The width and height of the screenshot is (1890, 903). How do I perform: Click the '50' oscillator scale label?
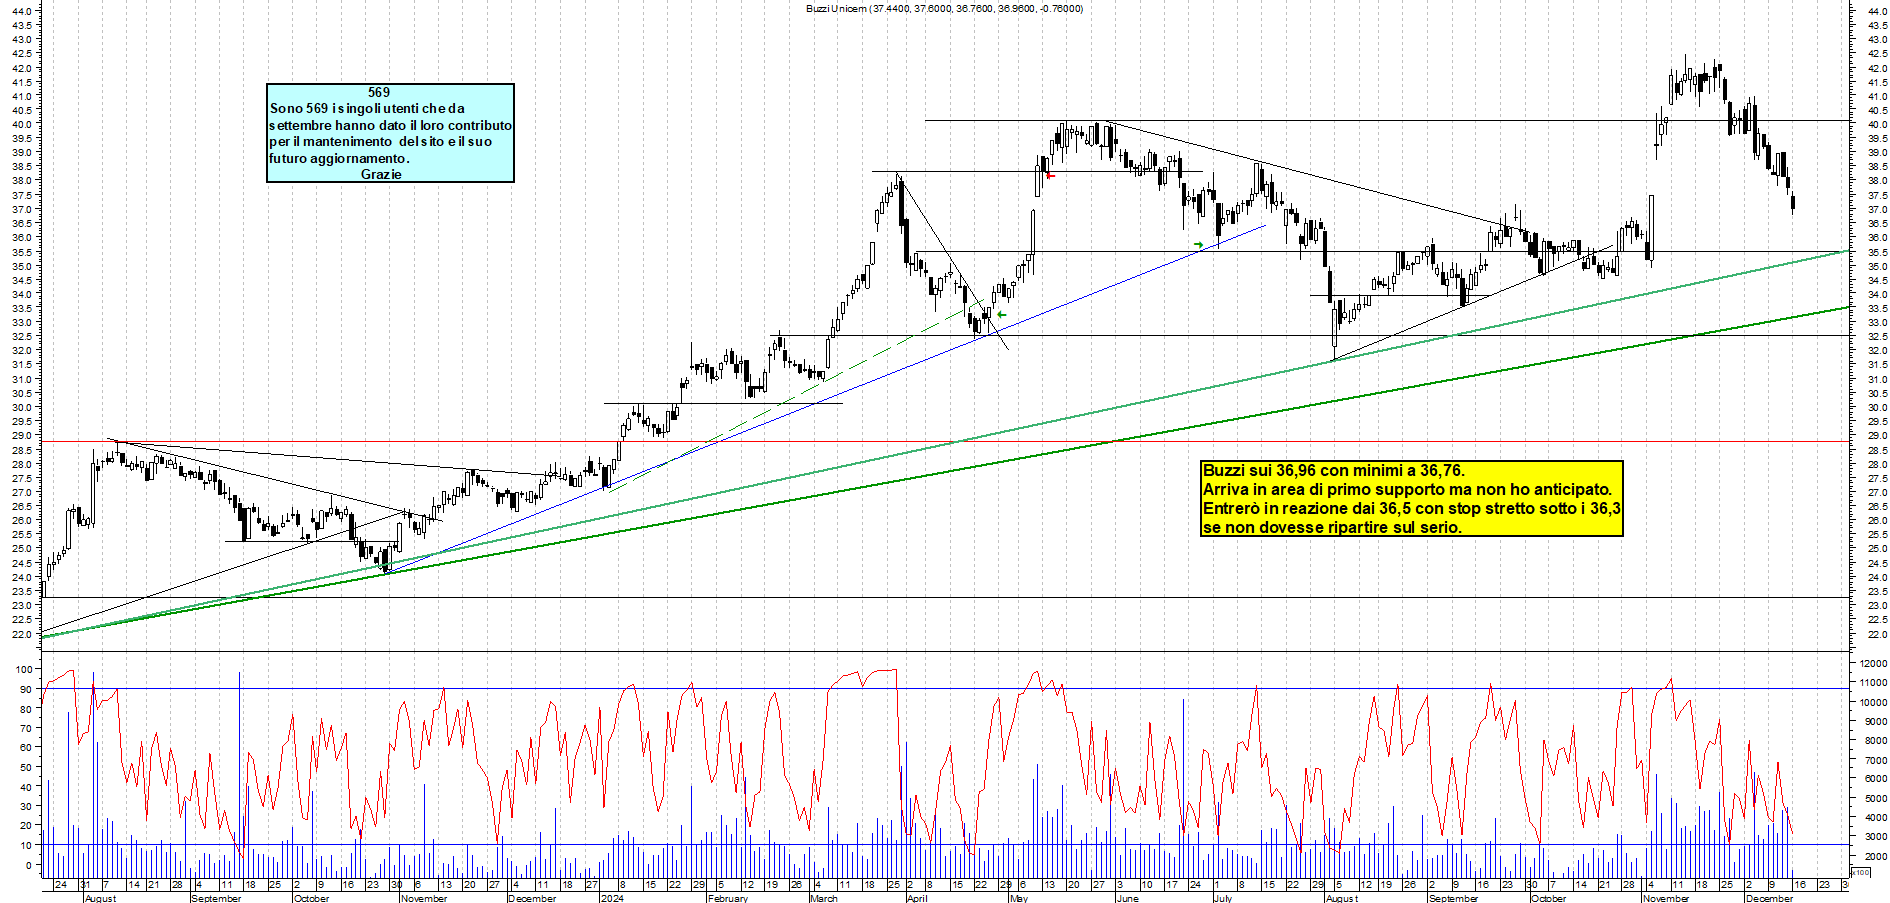click(x=26, y=767)
